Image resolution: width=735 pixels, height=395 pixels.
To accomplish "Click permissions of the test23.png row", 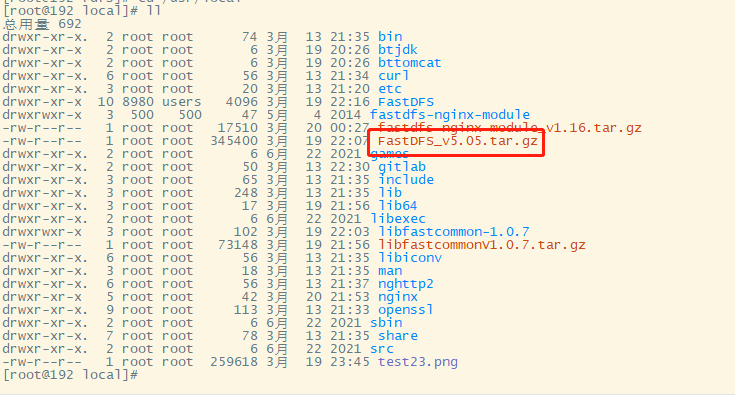I will [x=42, y=362].
